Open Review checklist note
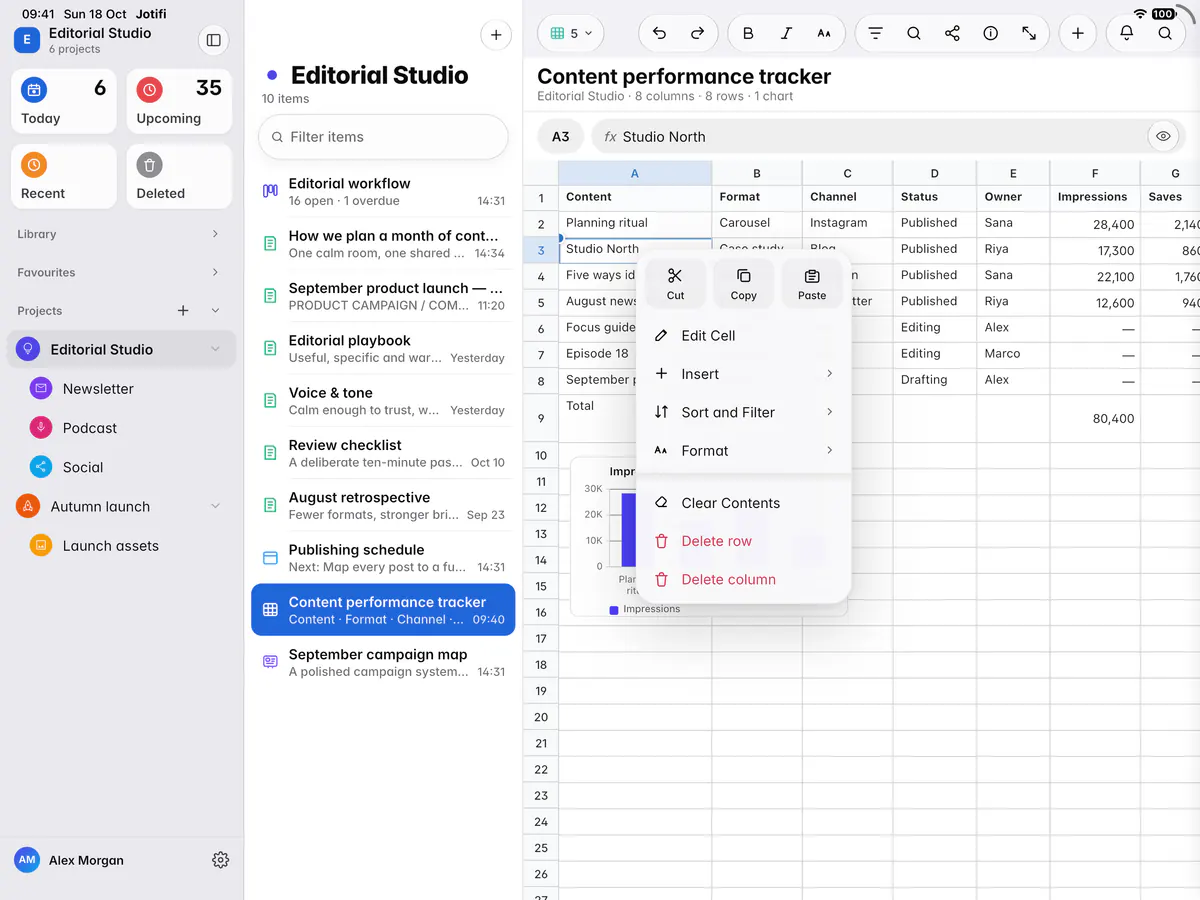Screen dimensions: 1200x900 (x=383, y=453)
